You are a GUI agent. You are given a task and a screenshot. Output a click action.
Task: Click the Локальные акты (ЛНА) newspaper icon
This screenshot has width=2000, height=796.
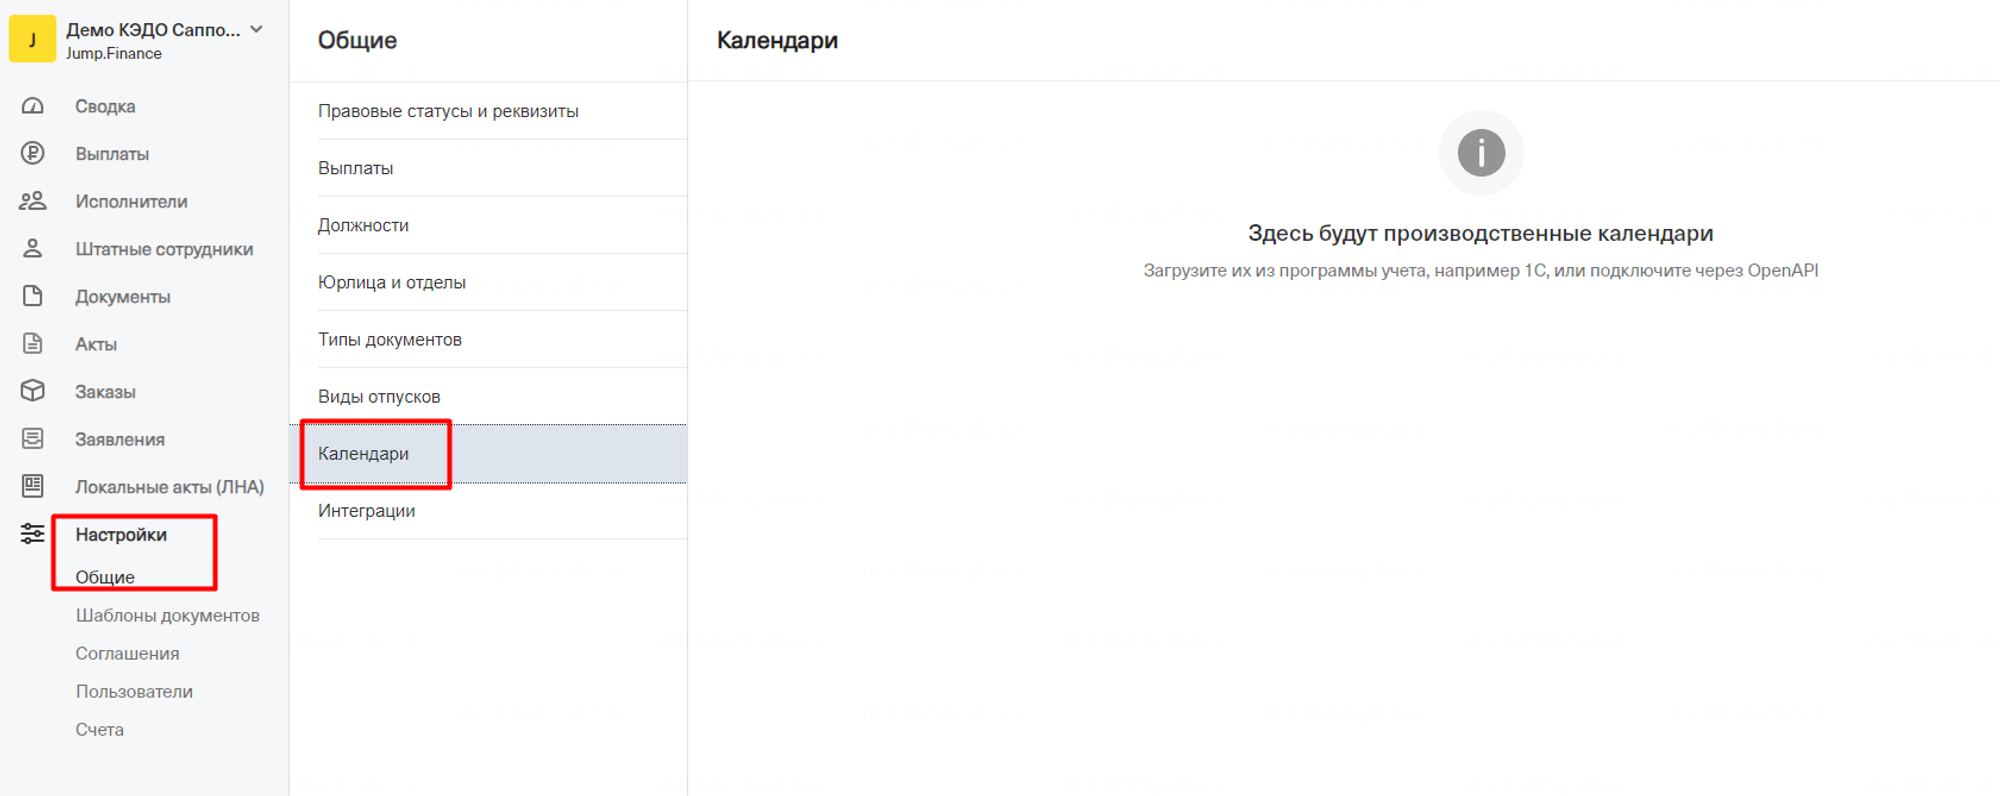[33, 486]
